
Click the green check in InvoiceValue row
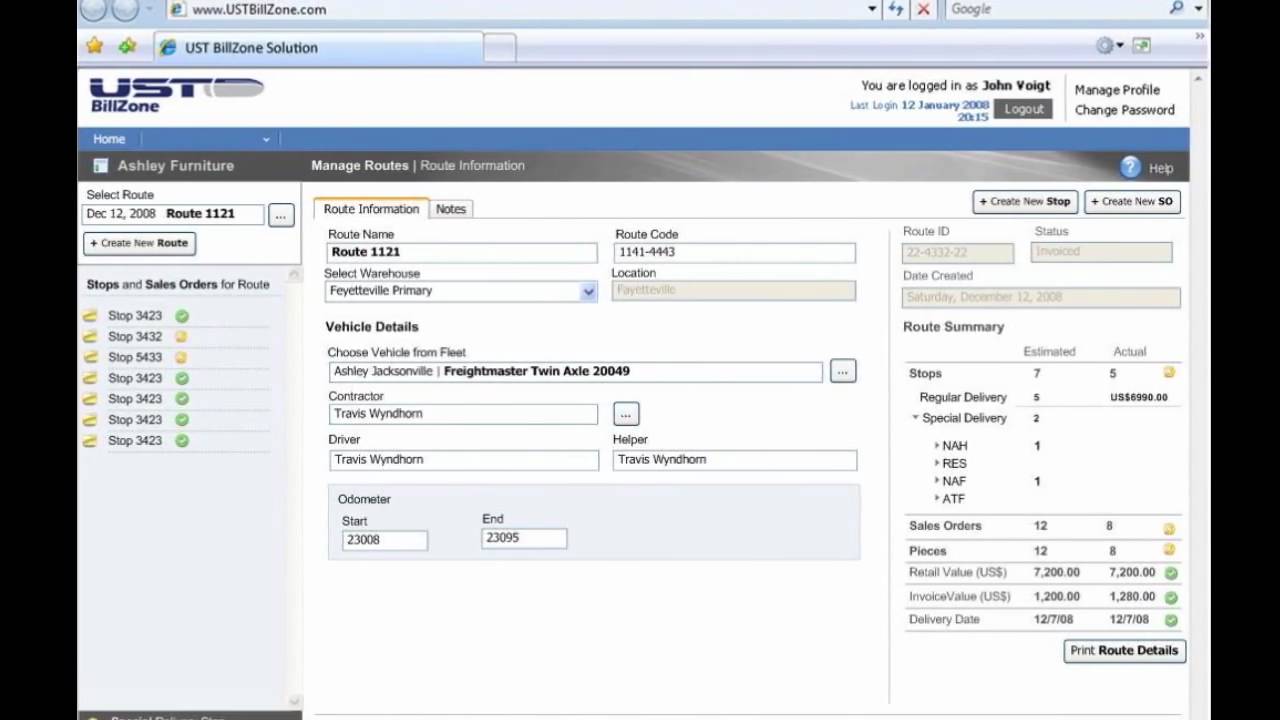(x=1171, y=597)
